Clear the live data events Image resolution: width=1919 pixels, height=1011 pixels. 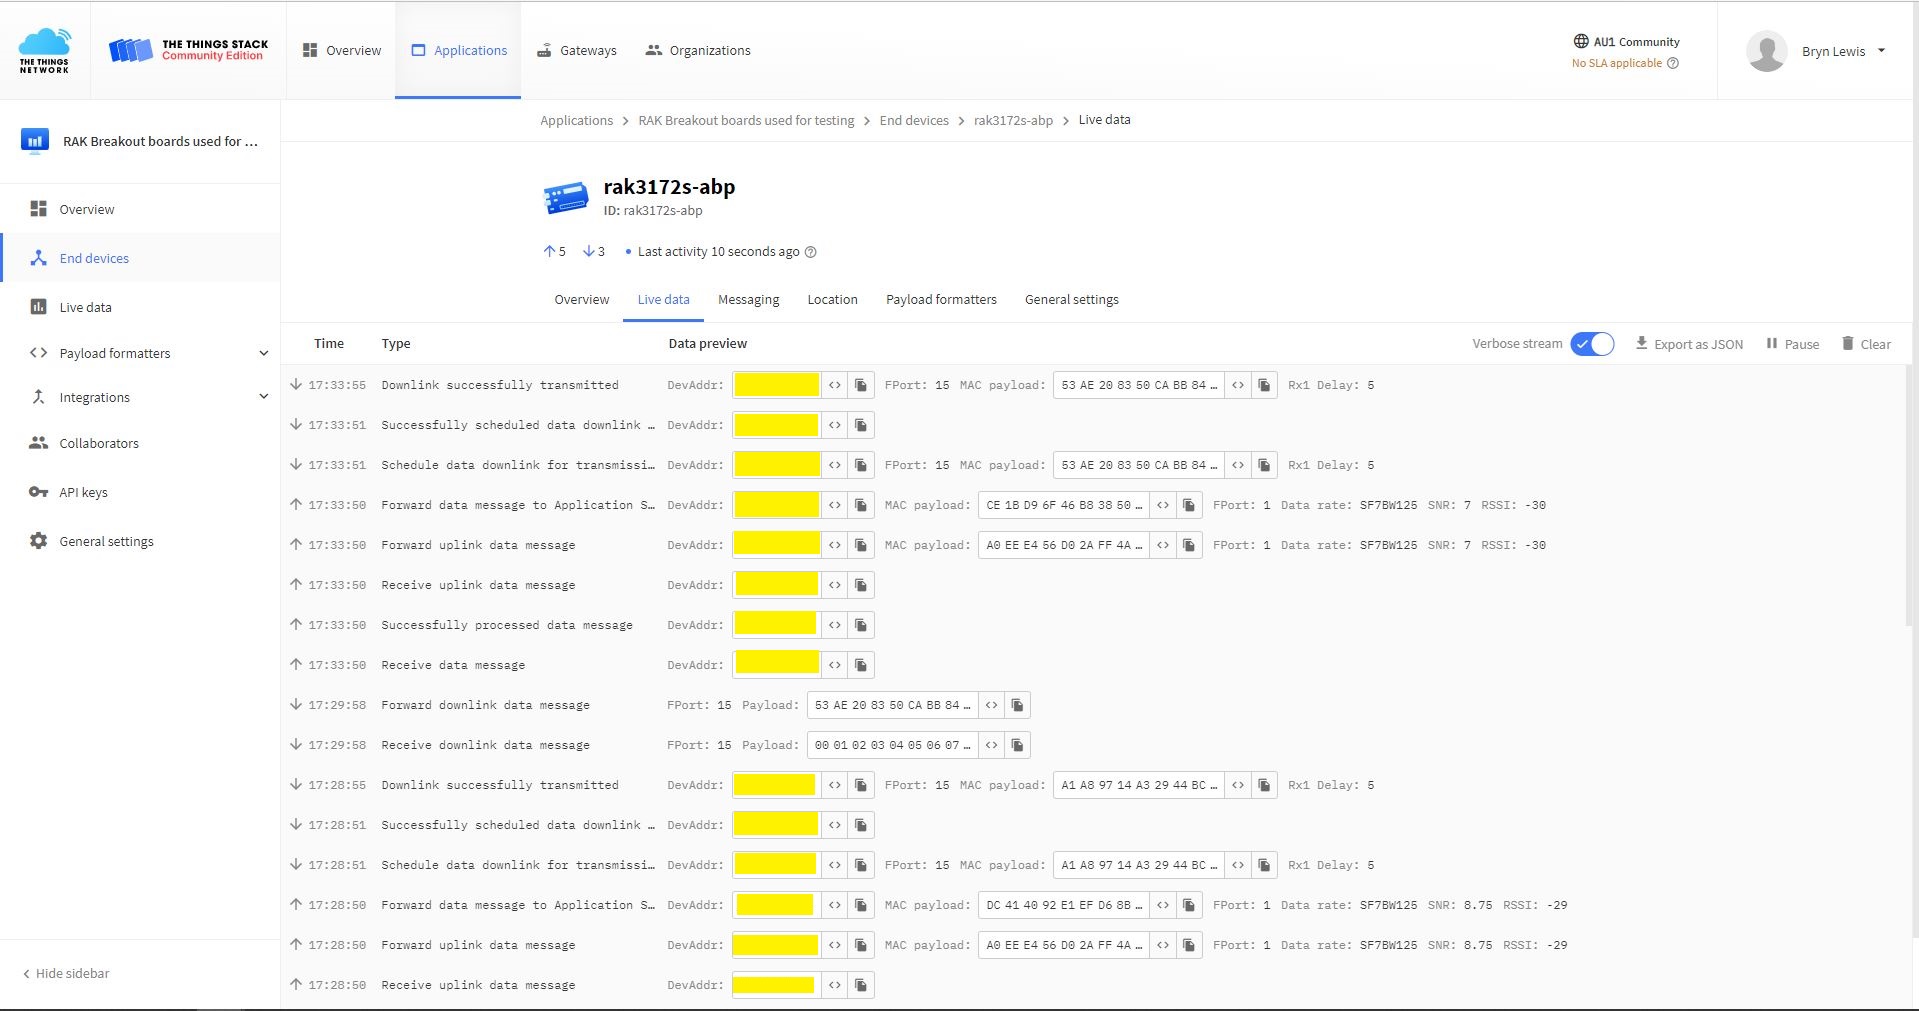1866,344
